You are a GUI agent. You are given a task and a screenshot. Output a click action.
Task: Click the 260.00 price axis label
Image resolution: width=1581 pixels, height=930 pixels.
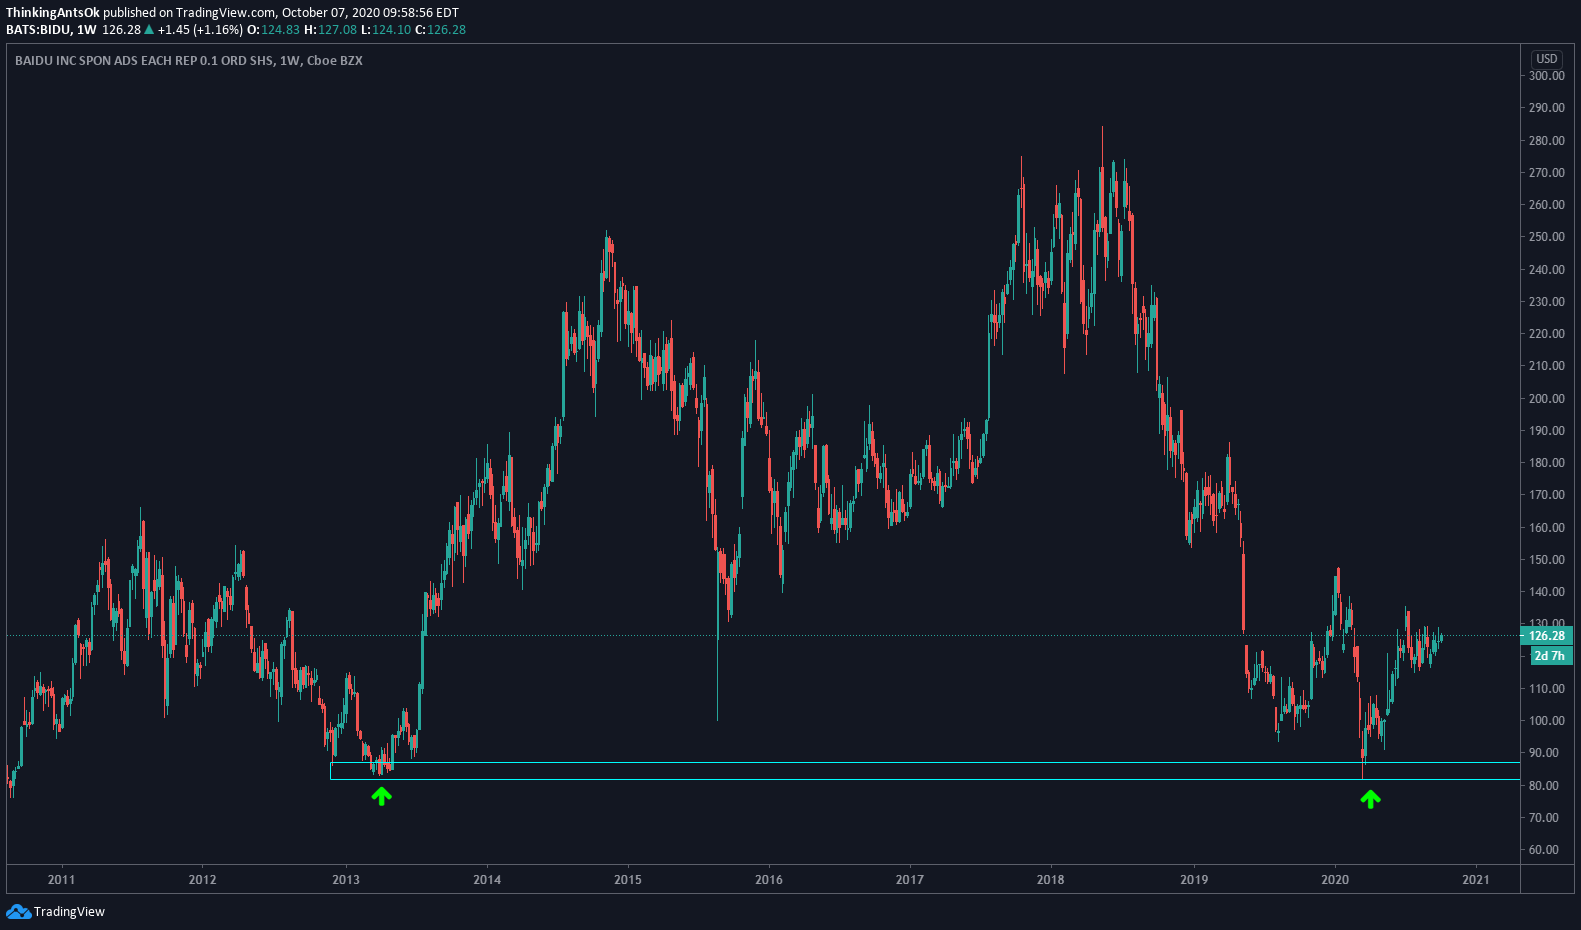pos(1547,205)
